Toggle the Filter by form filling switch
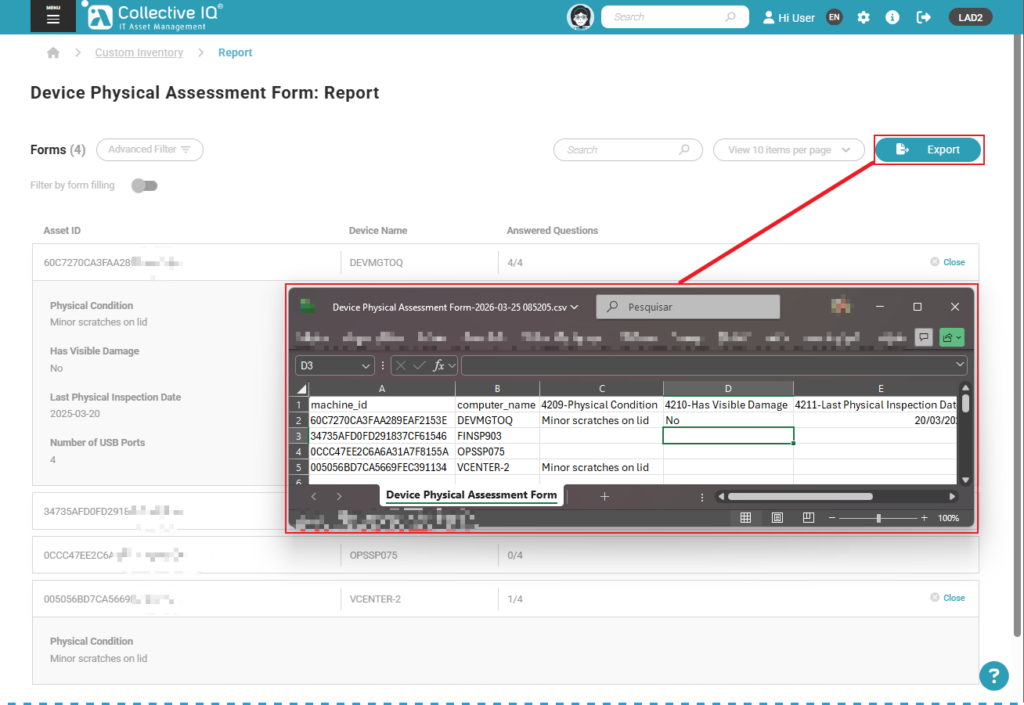Viewport: 1024px width, 705px height. pyautogui.click(x=145, y=185)
